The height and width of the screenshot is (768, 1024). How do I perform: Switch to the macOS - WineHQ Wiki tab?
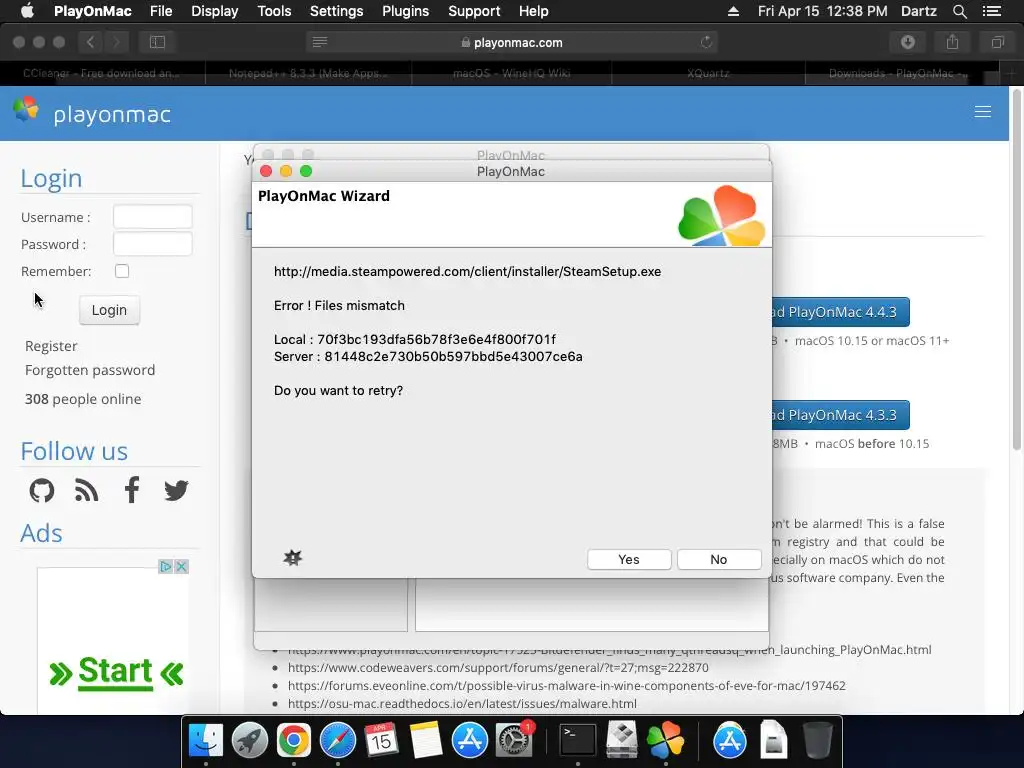point(512,73)
